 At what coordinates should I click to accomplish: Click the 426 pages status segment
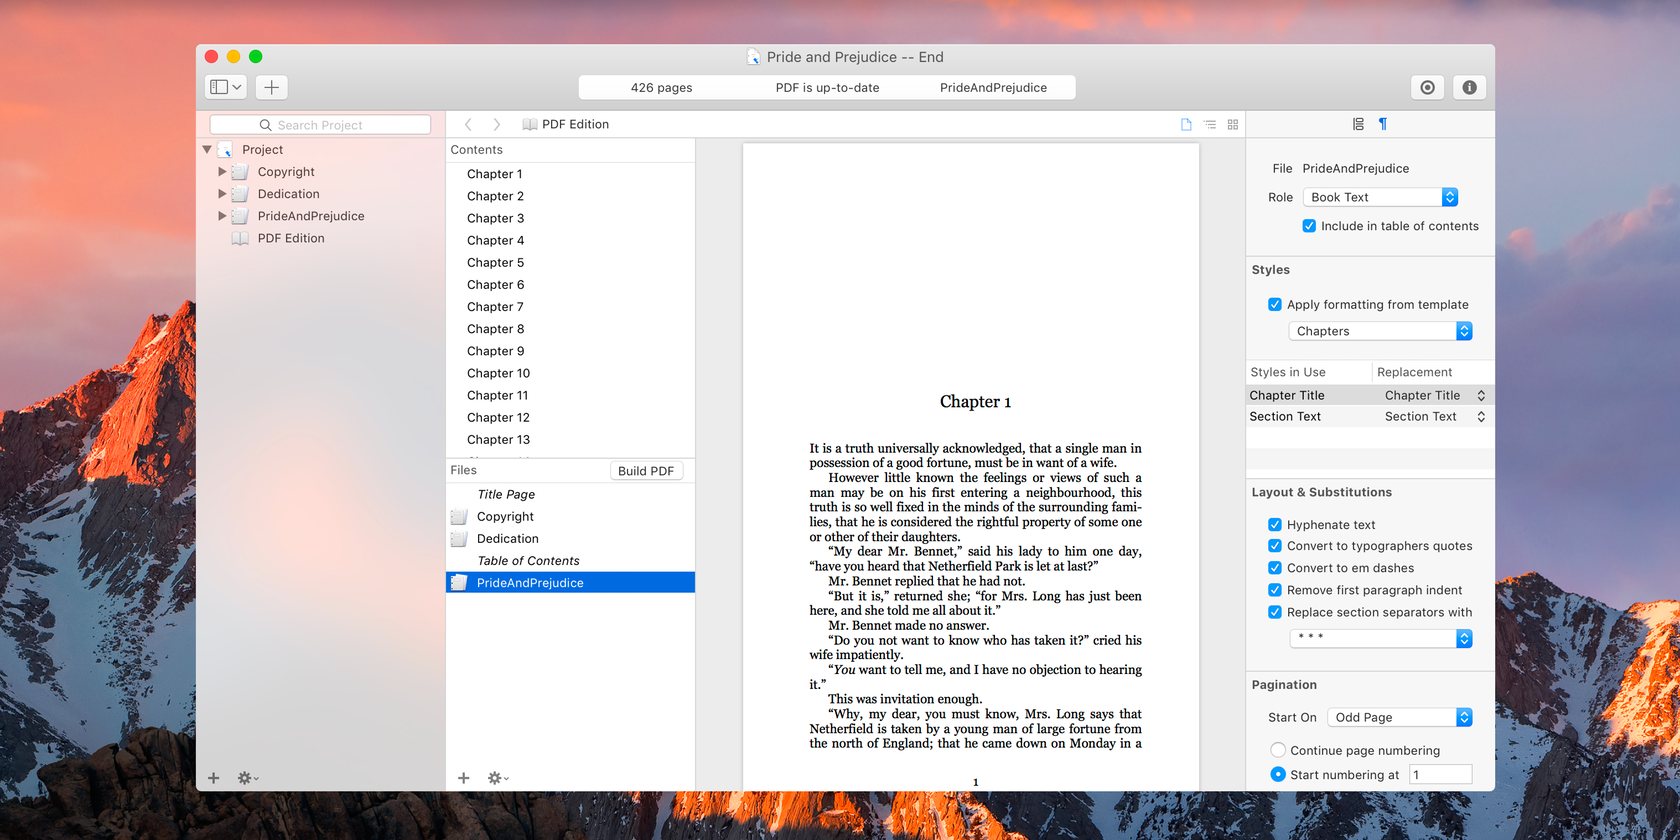click(661, 88)
